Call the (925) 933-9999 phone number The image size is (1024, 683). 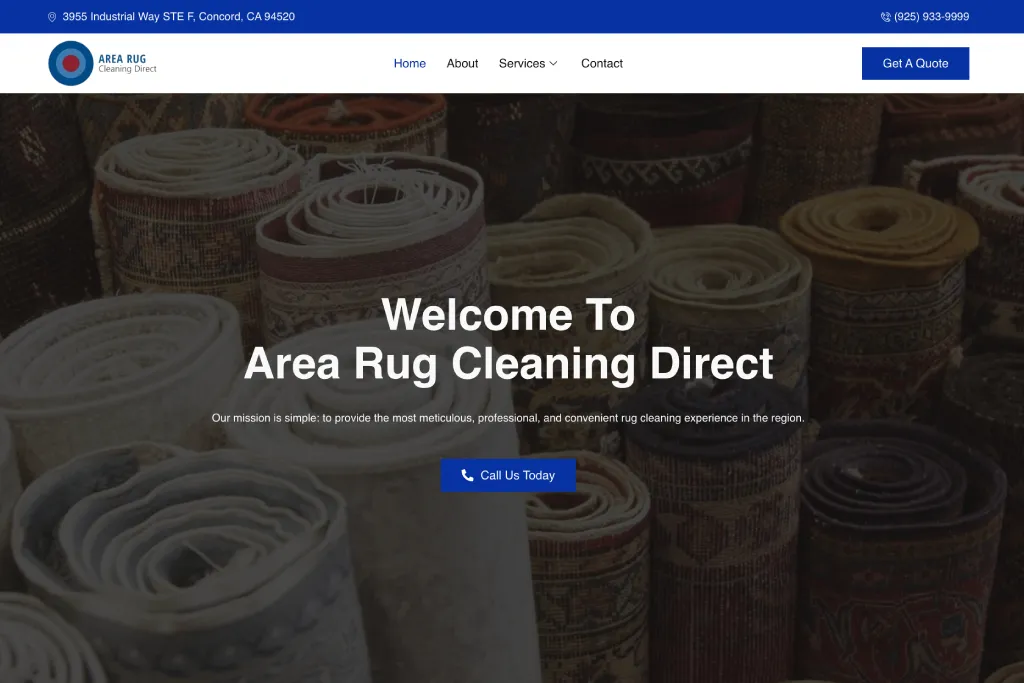[x=931, y=17]
